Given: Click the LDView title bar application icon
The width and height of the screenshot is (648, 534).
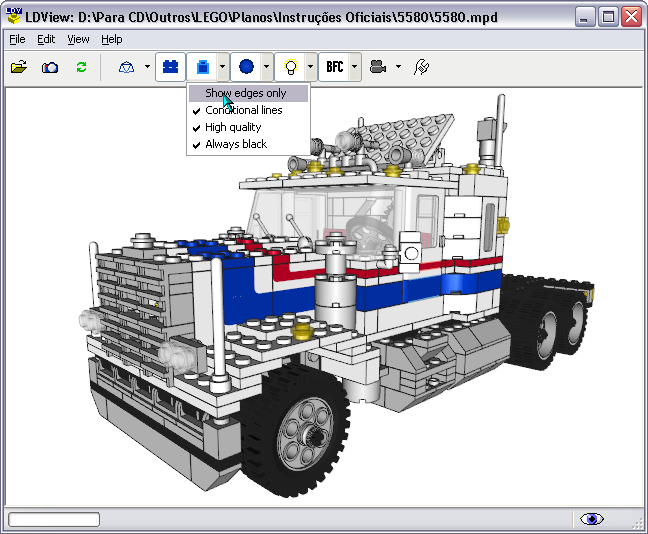Looking at the screenshot, I should click(x=14, y=16).
